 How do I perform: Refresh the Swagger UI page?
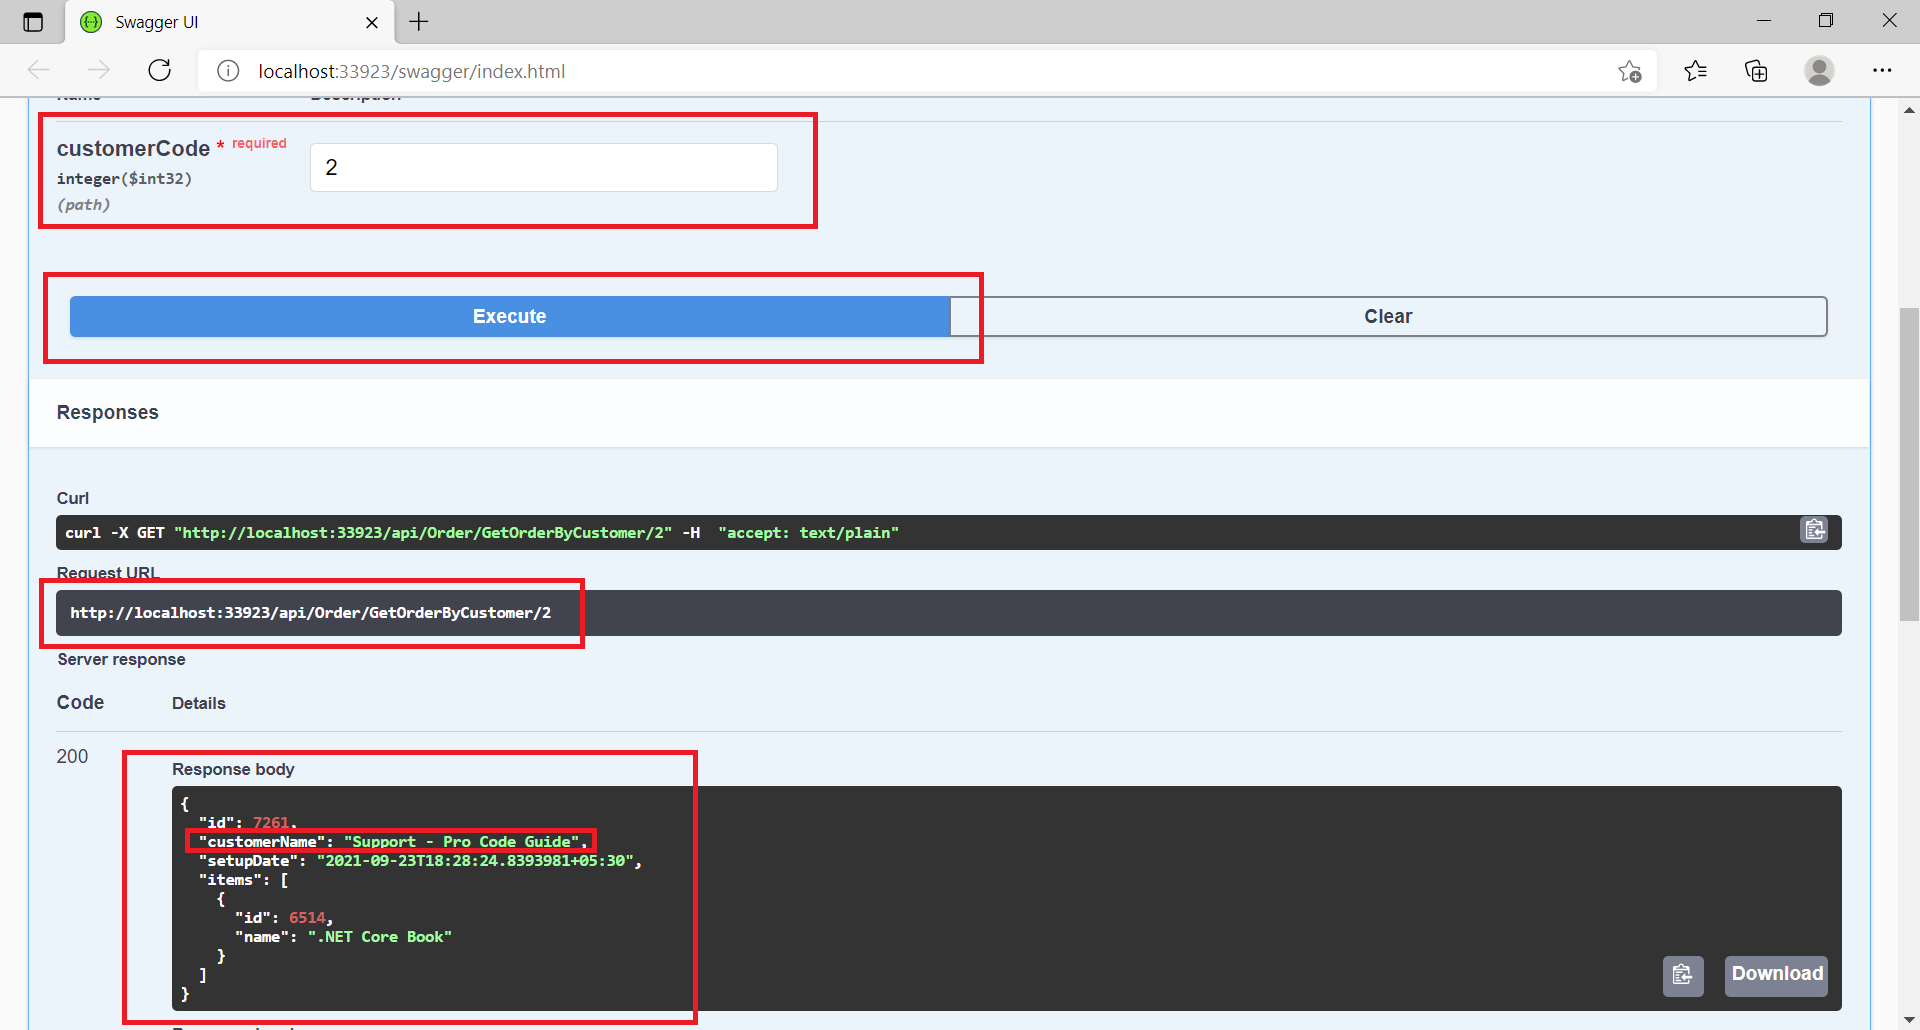click(x=160, y=70)
